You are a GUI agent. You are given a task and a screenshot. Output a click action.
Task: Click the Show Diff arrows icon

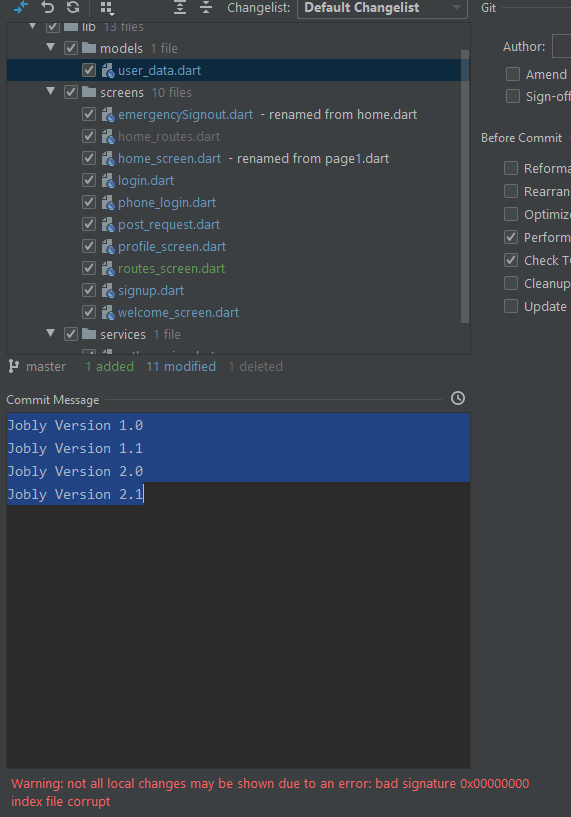21,7
